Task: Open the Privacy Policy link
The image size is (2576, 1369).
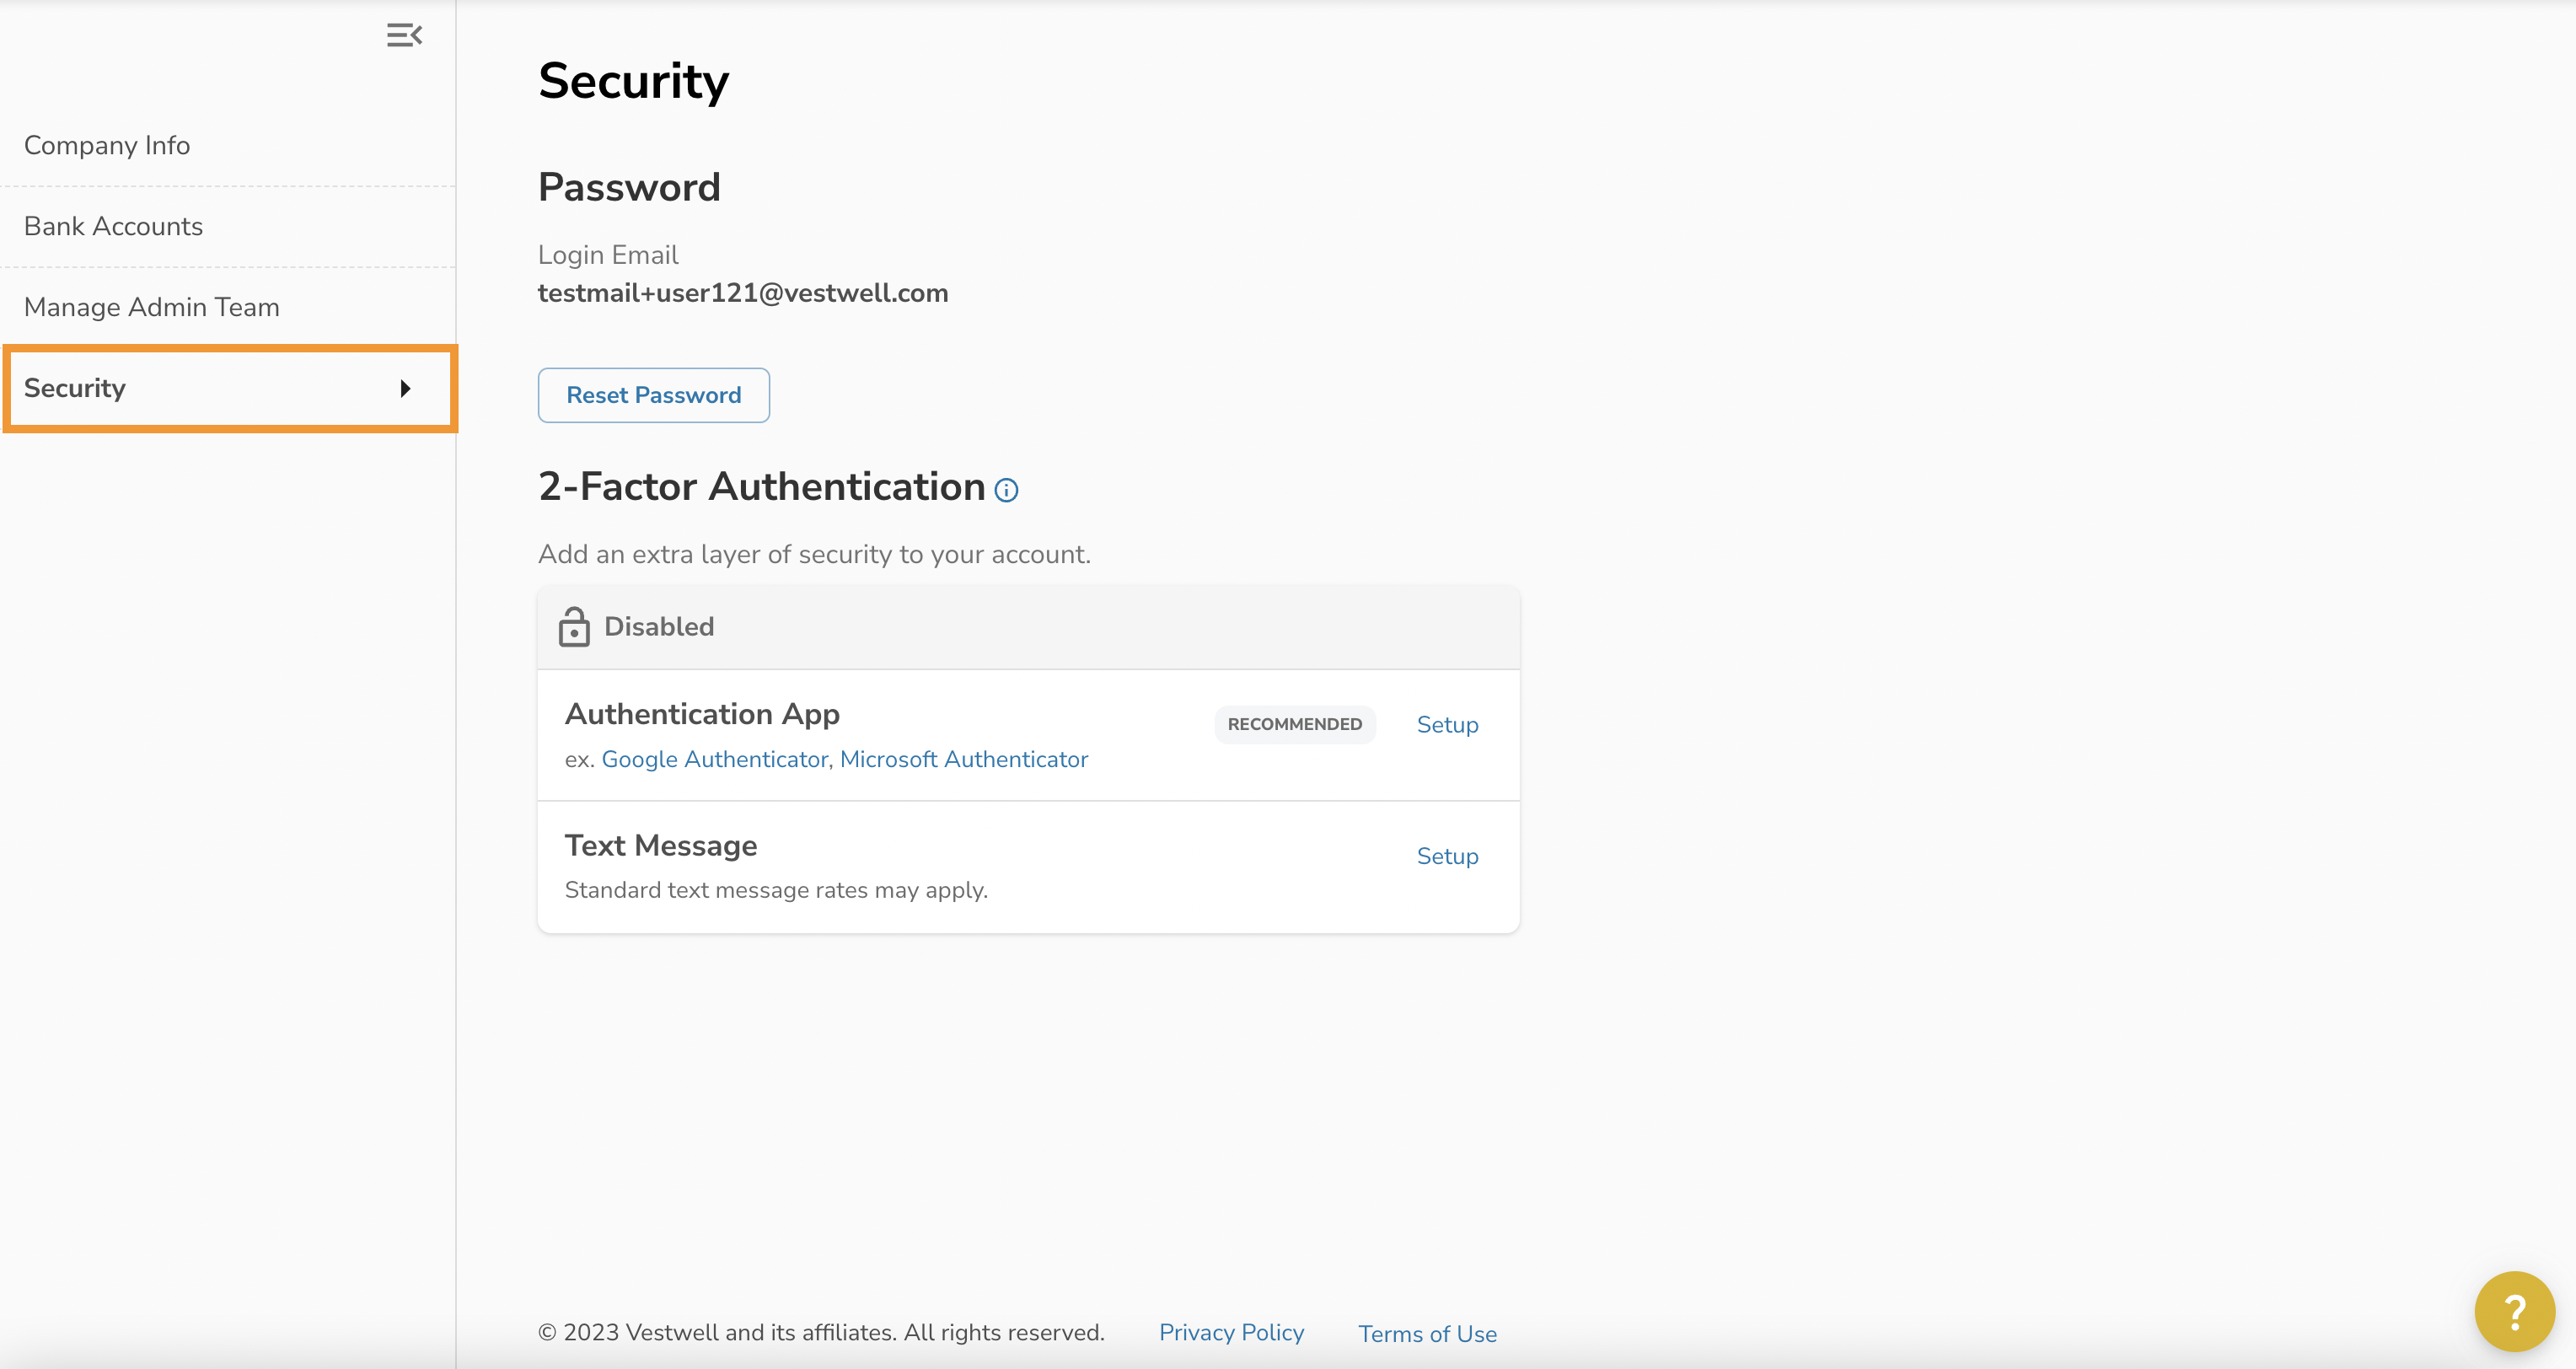Action: (1231, 1333)
